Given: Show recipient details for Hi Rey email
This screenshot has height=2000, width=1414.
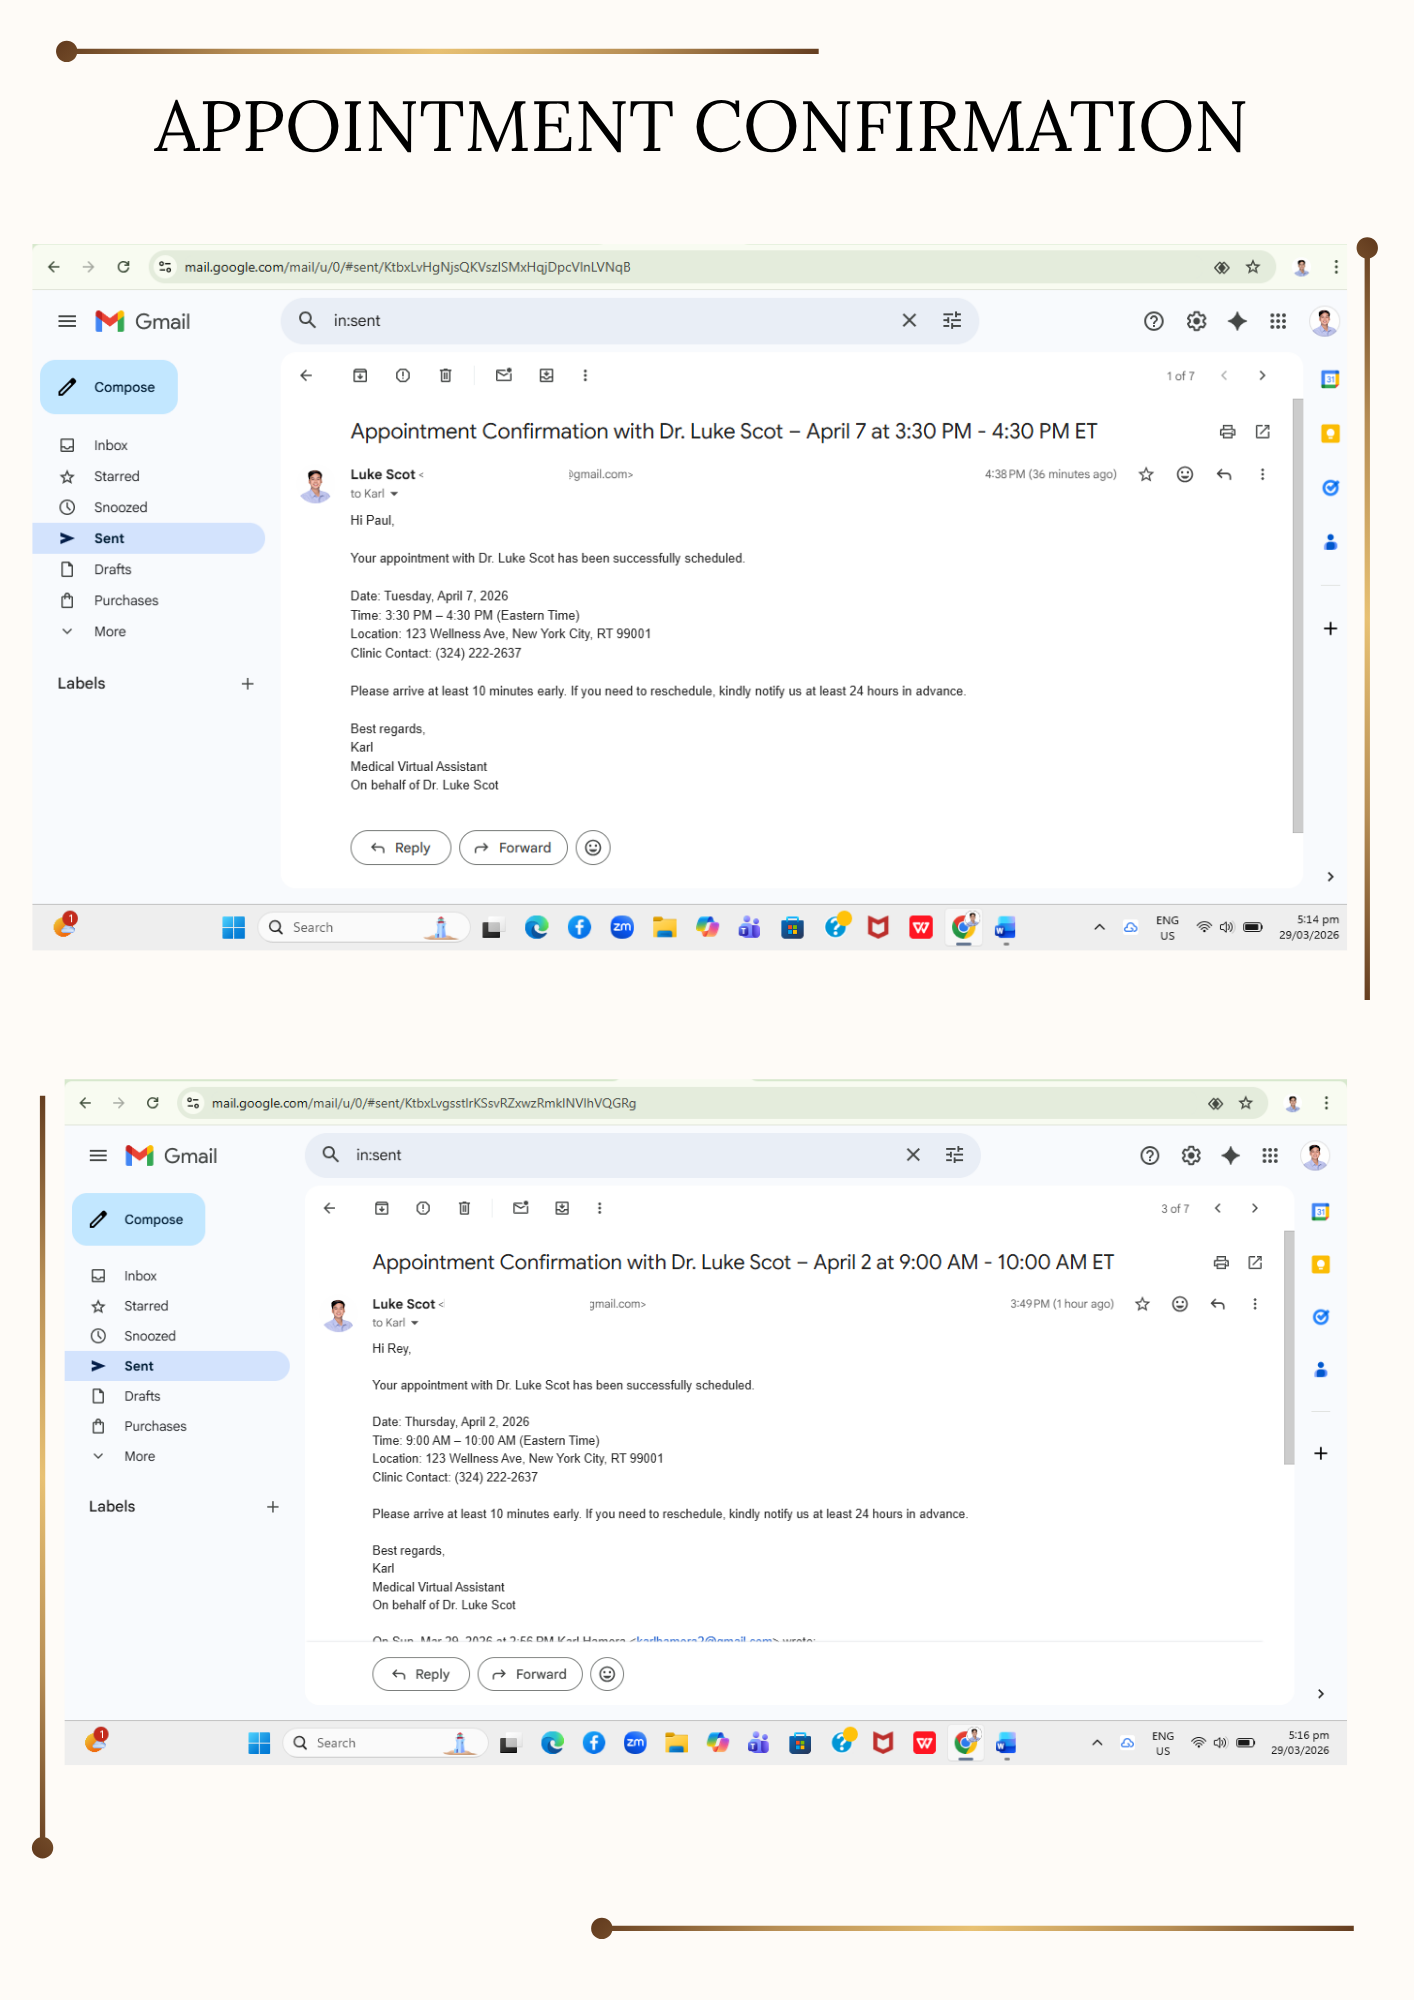Looking at the screenshot, I should tap(414, 1323).
